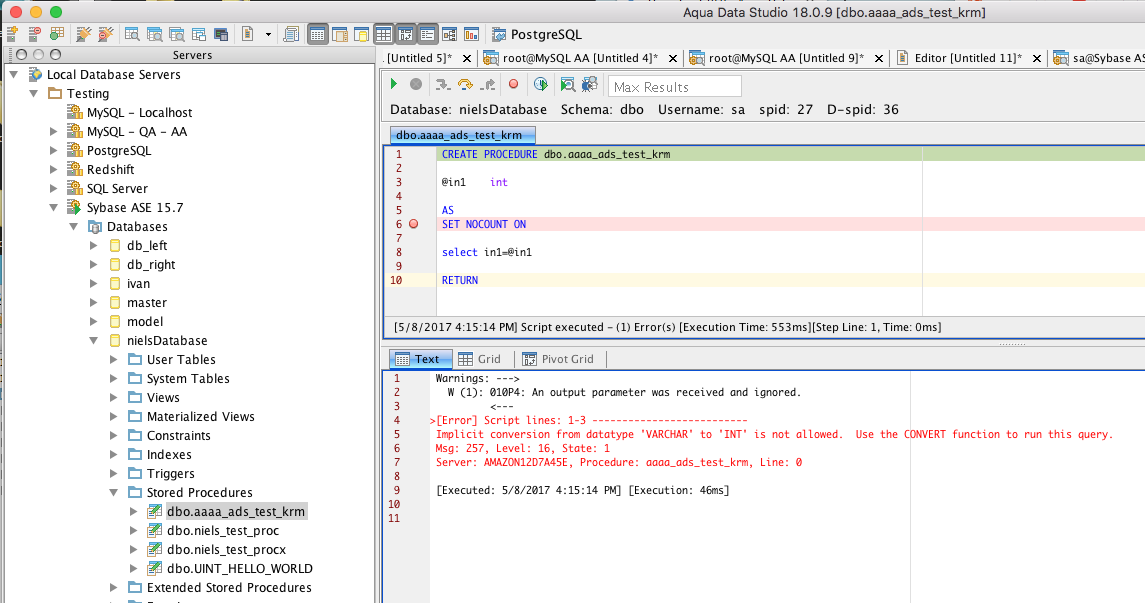Screen dimensions: 1145x603
Task: Collapse the Sybase ASE 15.7 server node
Action: click(x=55, y=208)
